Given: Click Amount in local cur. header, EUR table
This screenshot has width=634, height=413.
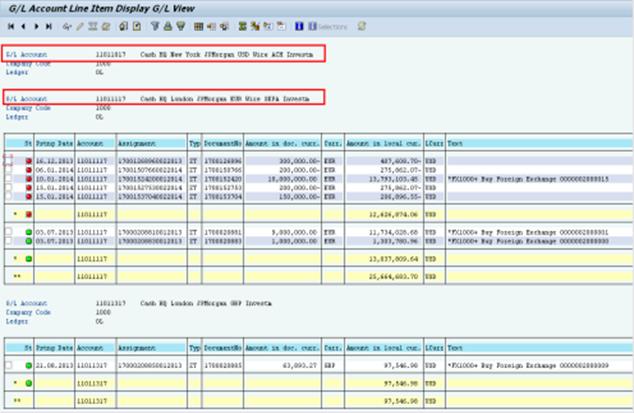Looking at the screenshot, I should pyautogui.click(x=384, y=144).
